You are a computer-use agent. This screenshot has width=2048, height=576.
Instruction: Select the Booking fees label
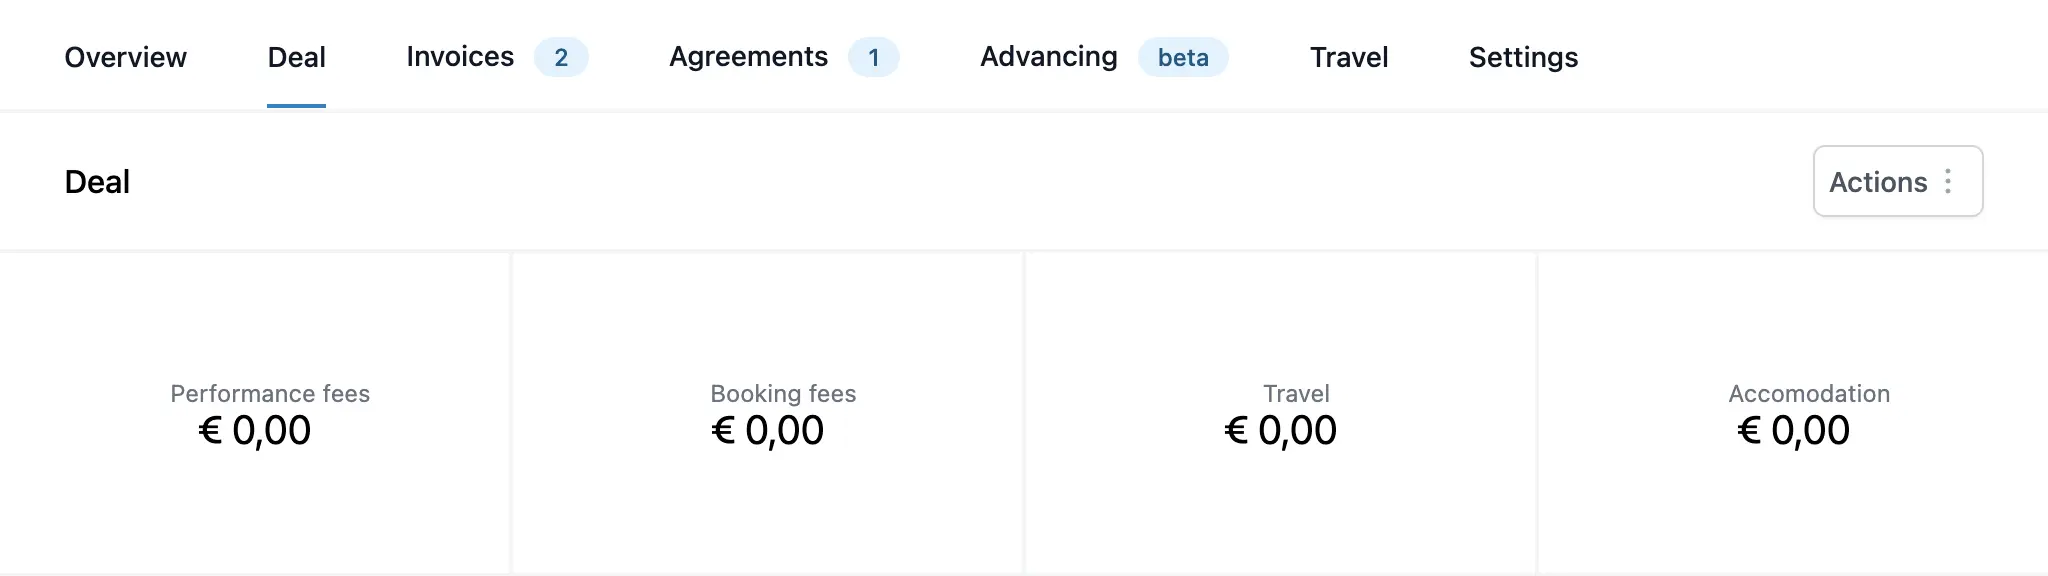pyautogui.click(x=783, y=394)
